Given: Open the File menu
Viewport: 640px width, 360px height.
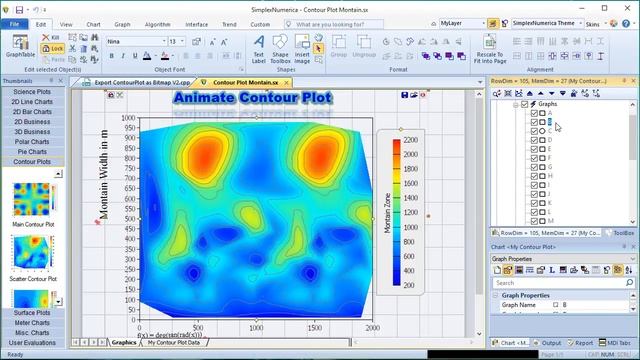Looking at the screenshot, I should tap(14, 24).
